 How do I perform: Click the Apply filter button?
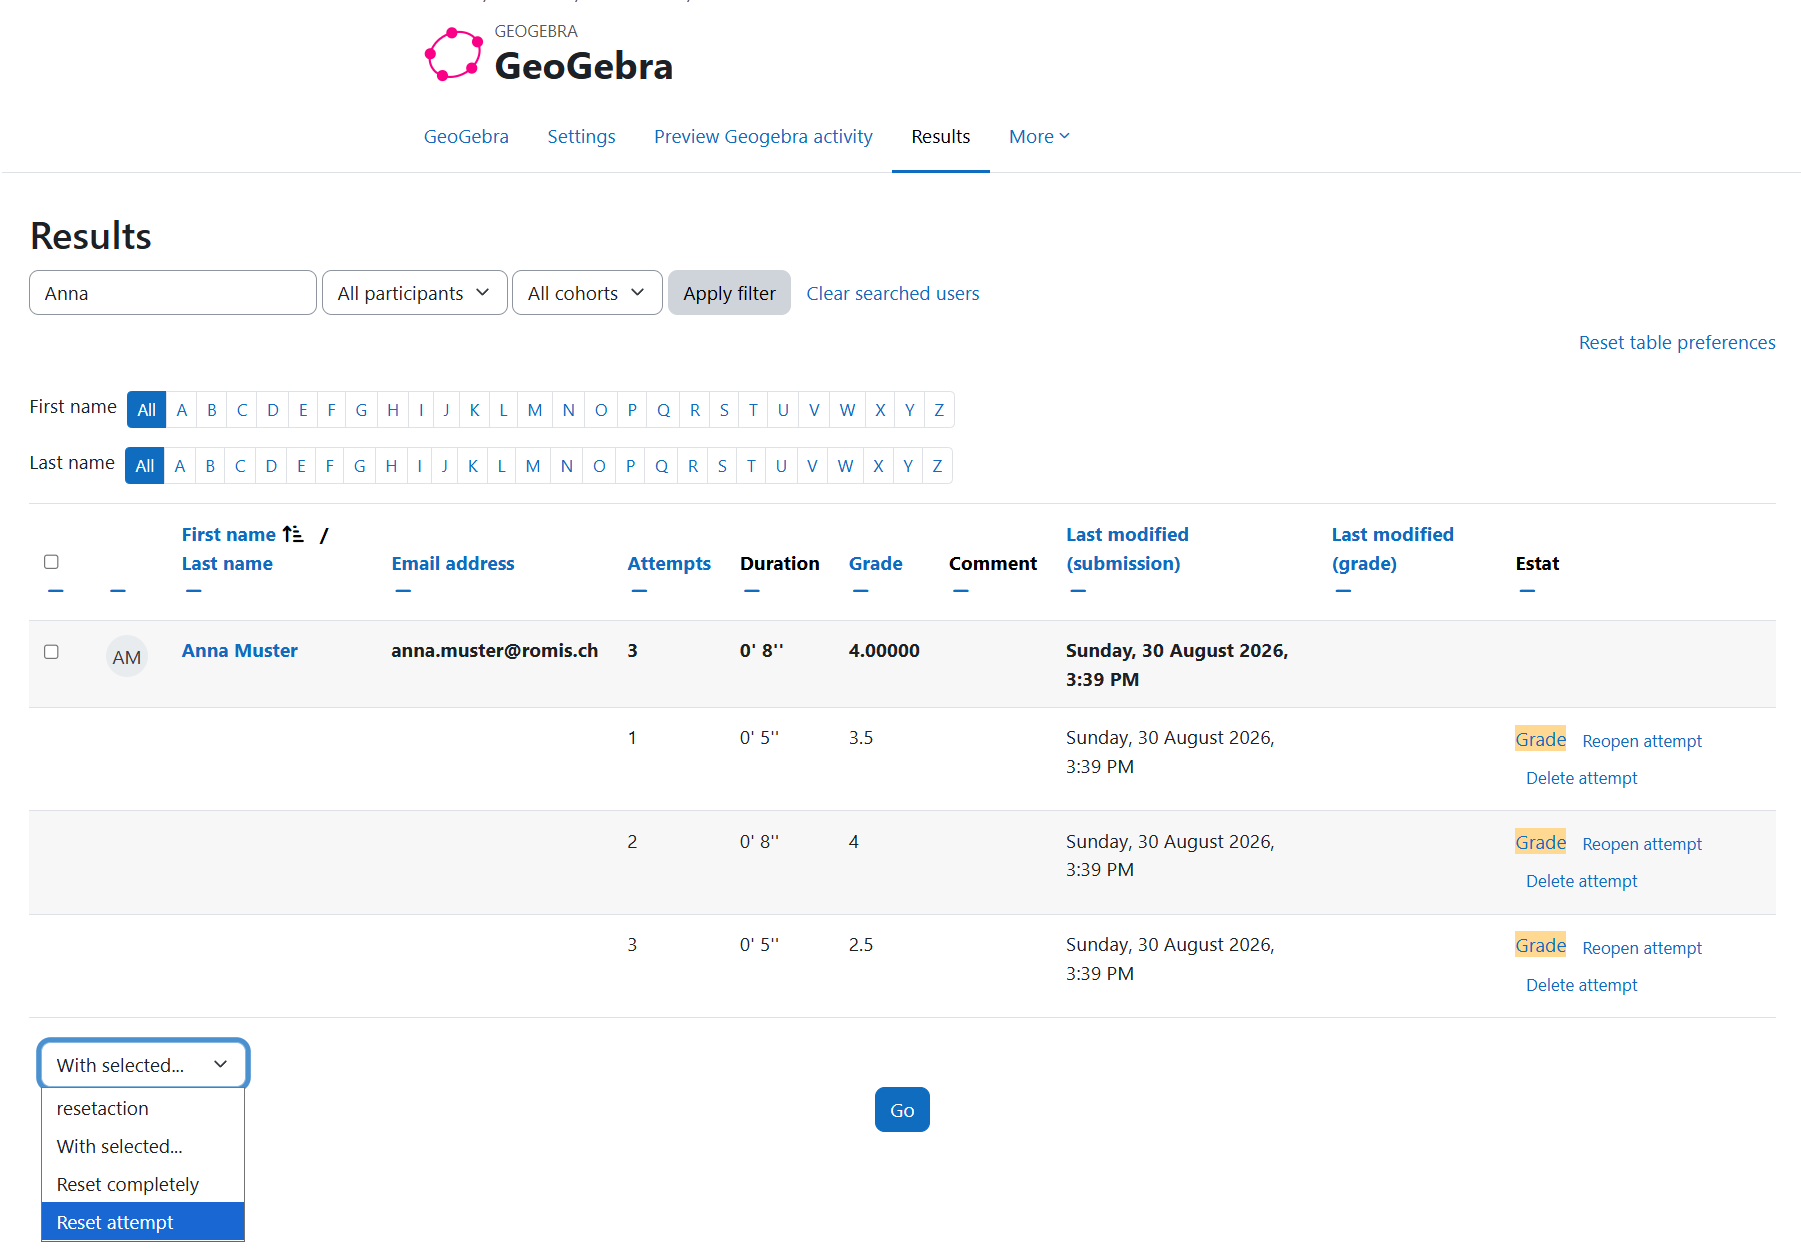pyautogui.click(x=729, y=293)
